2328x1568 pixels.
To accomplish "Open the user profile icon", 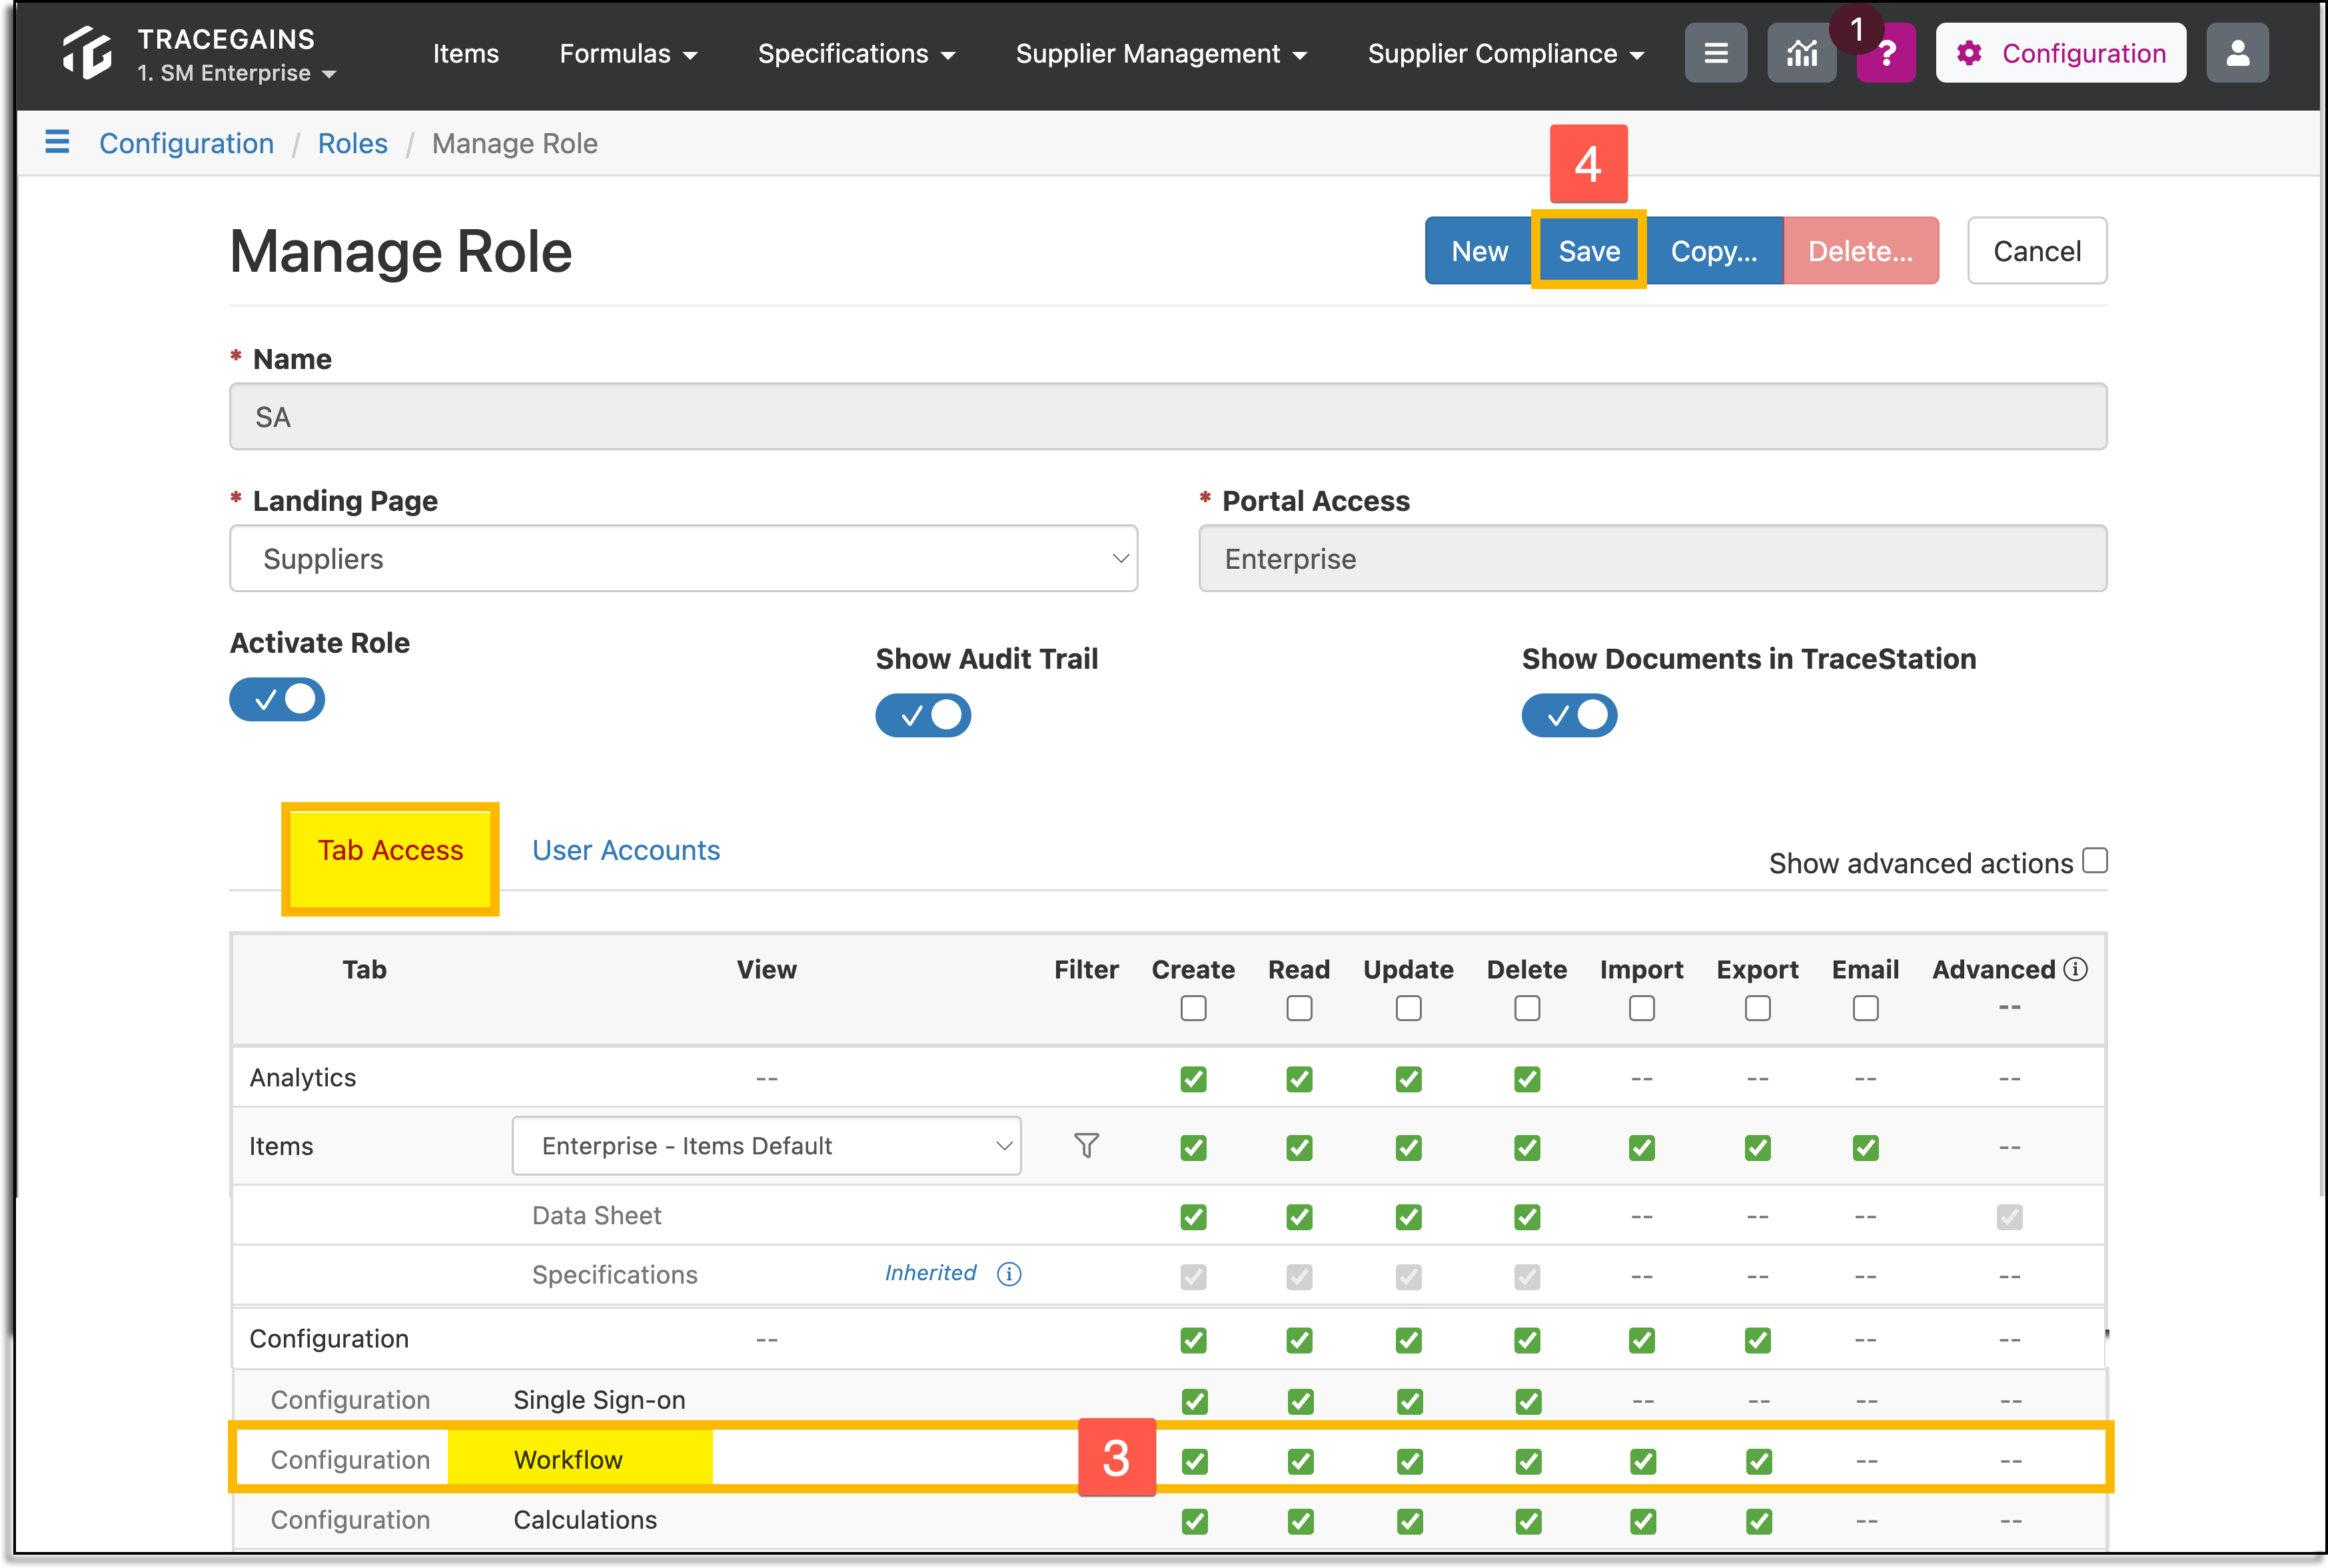I will (2238, 53).
